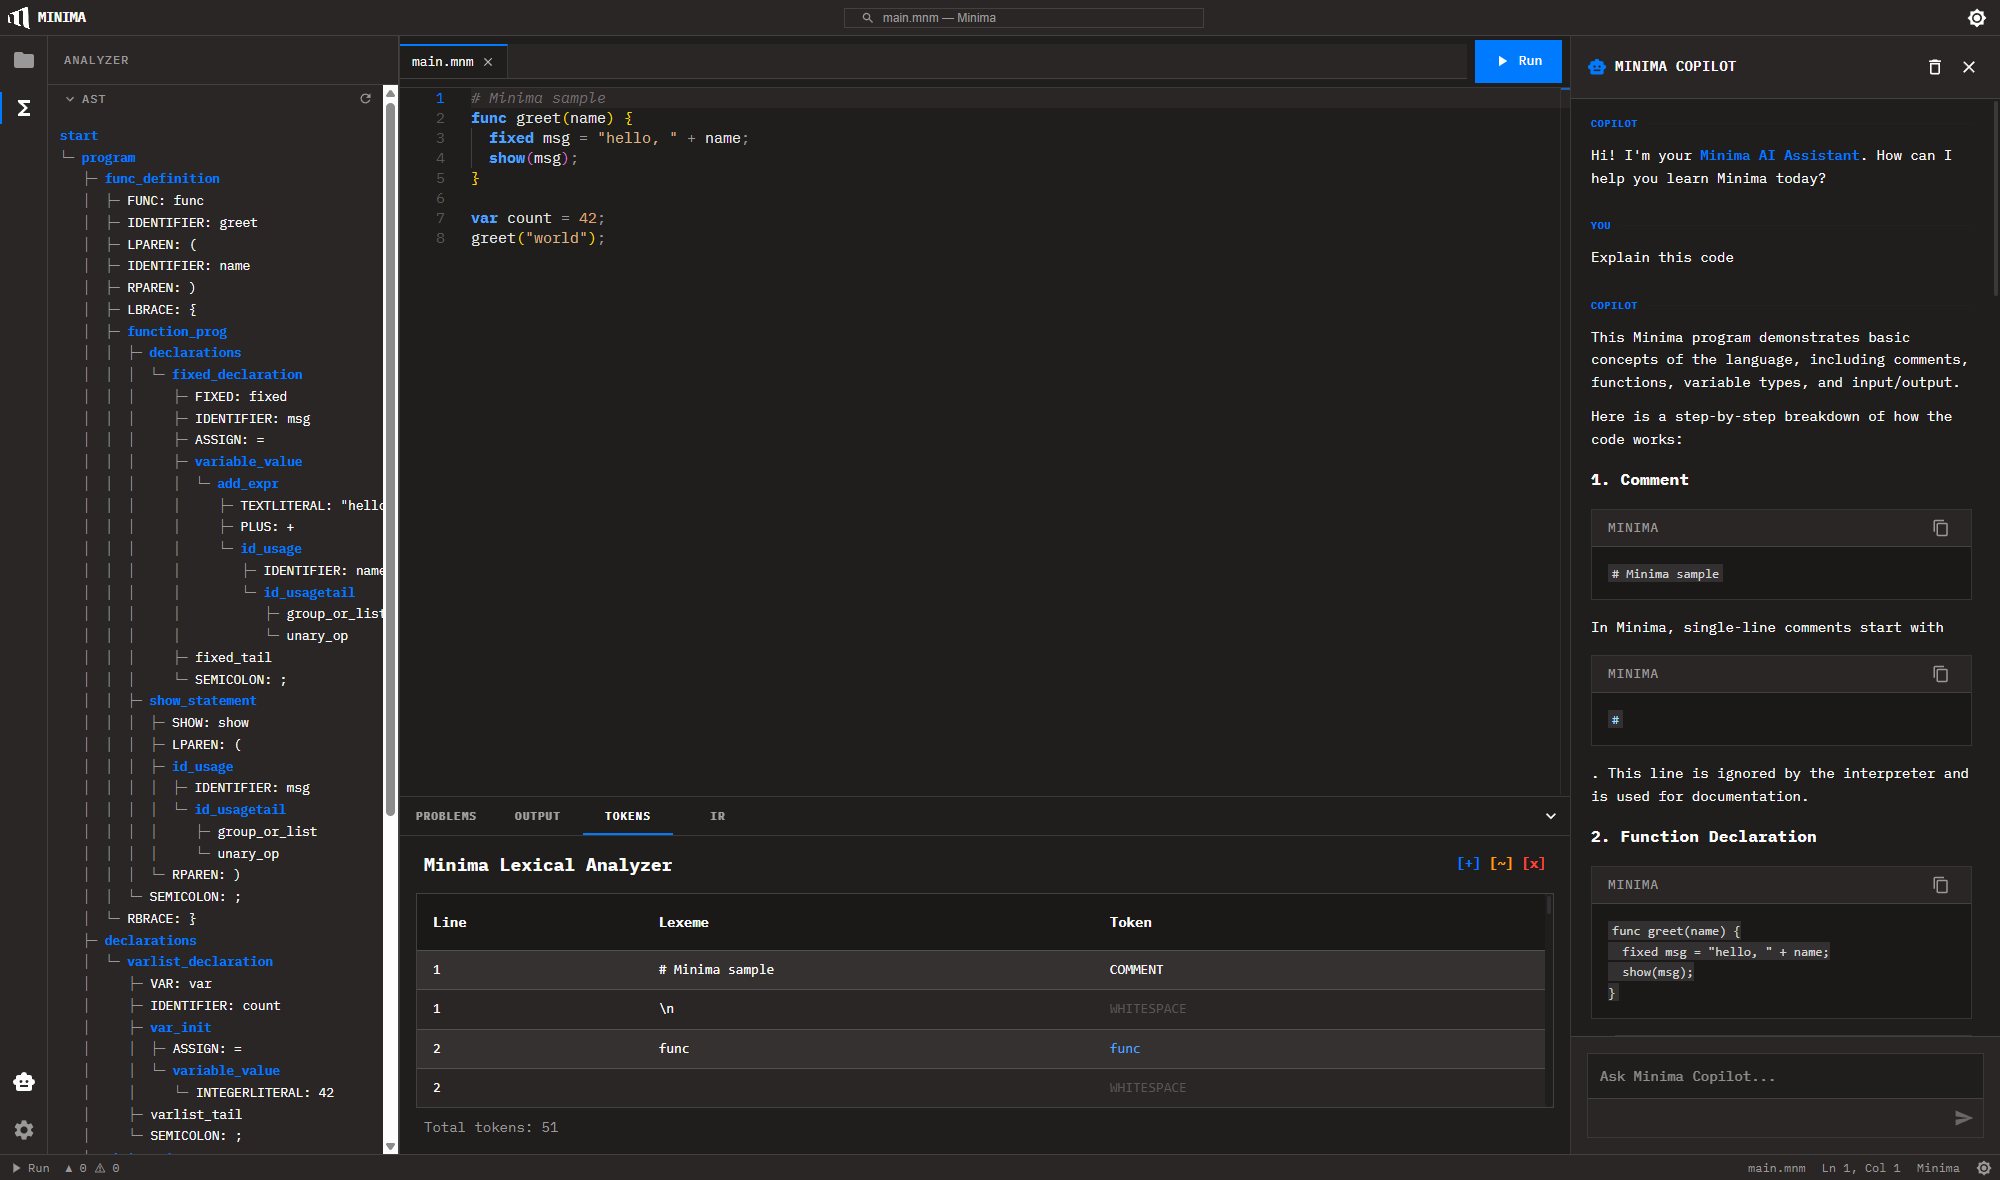The image size is (2000, 1180).
Task: Click the AST panel scrollbar down arrow
Action: 391,1147
